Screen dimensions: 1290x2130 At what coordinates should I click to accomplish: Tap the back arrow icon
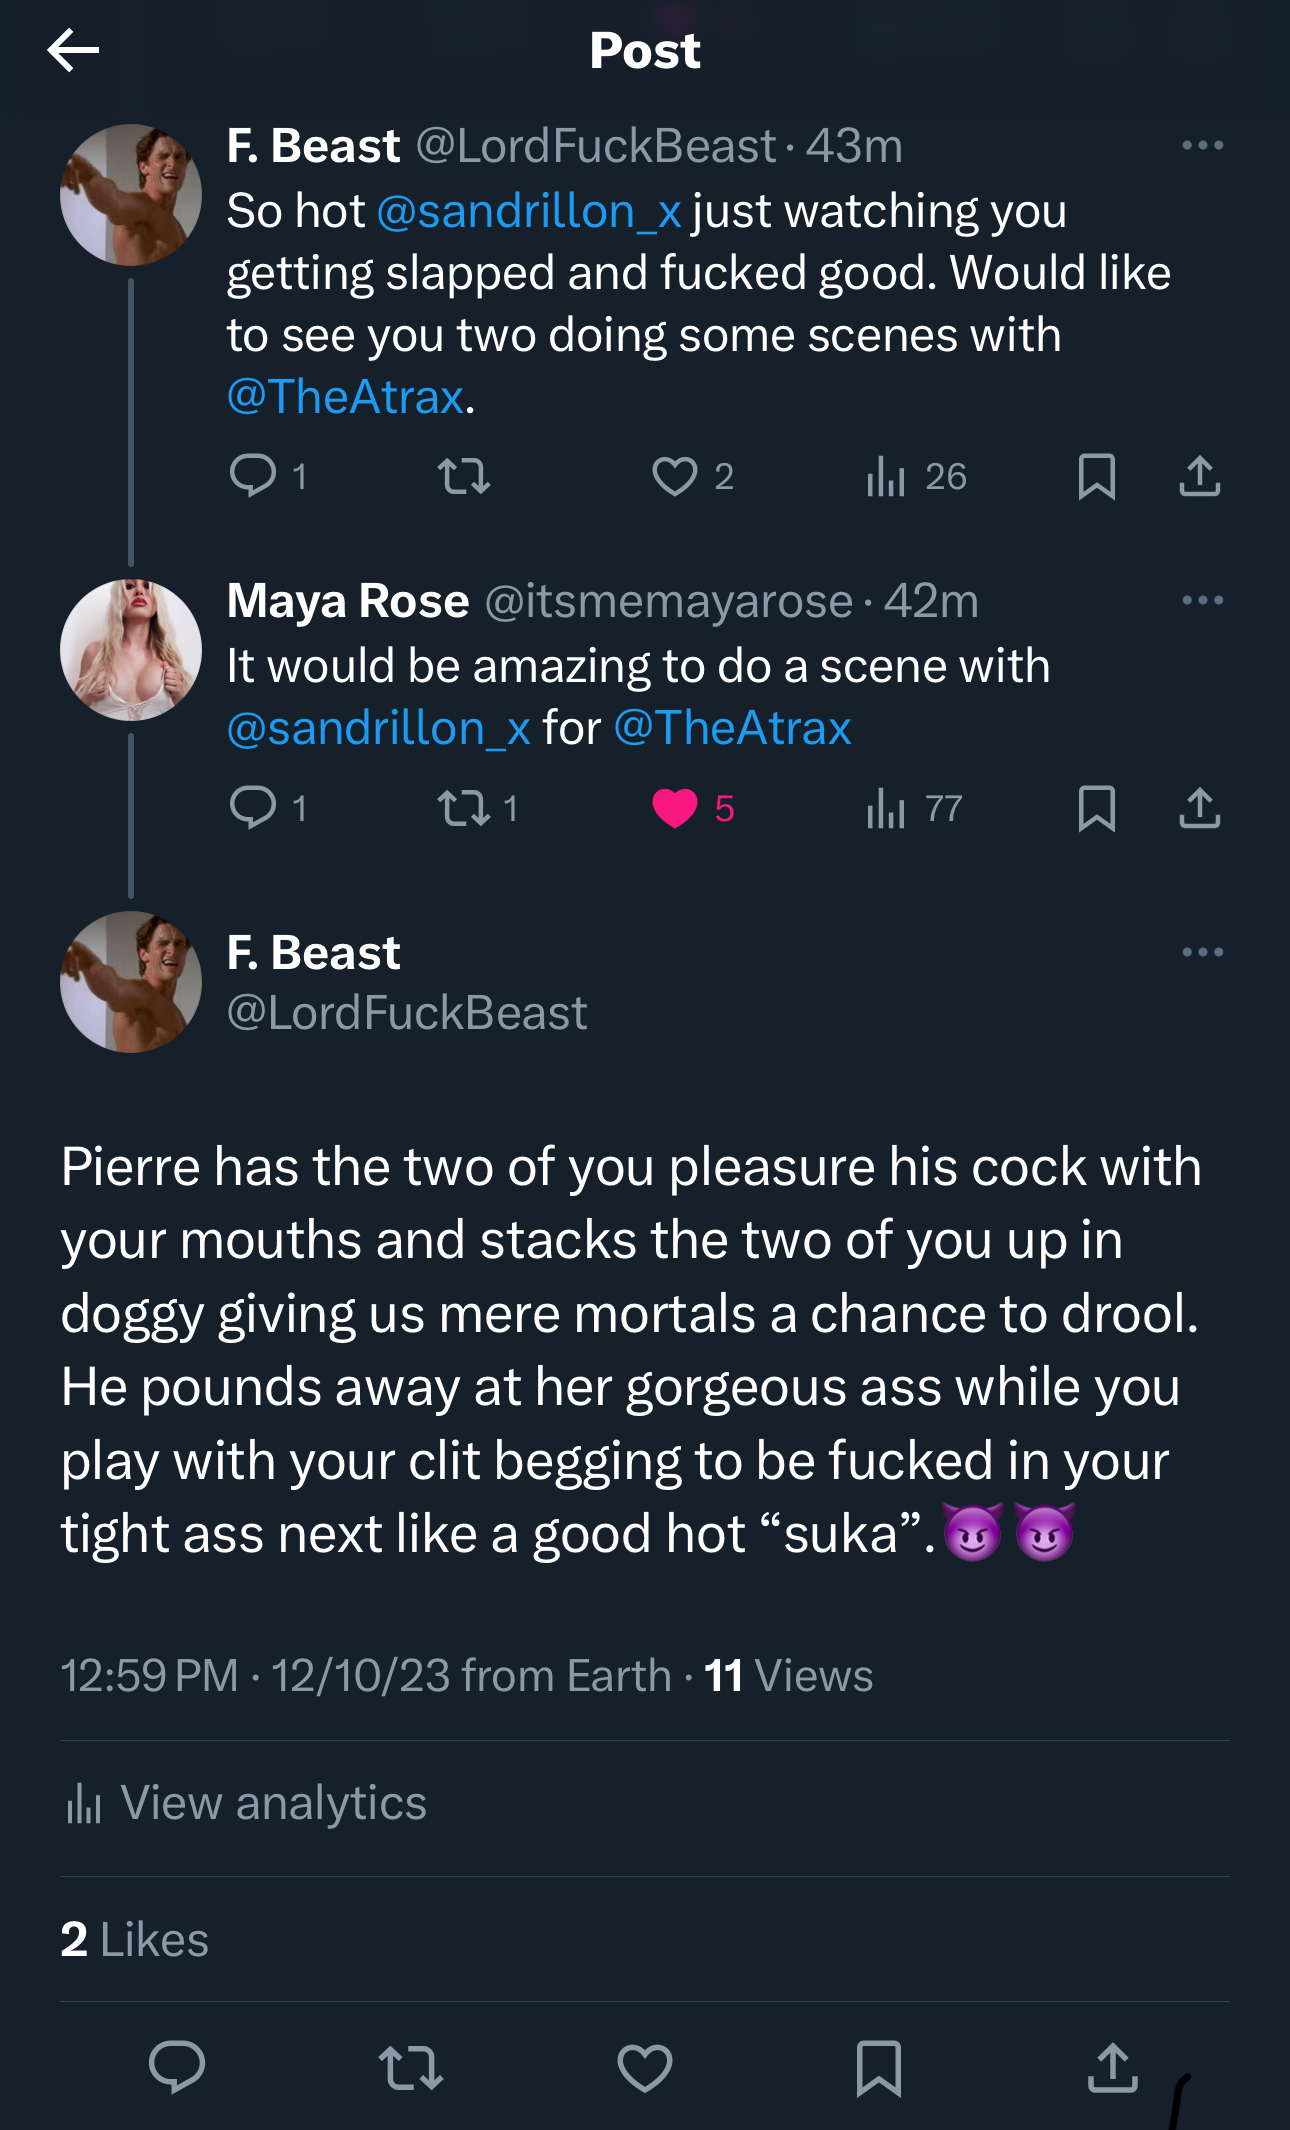coord(73,50)
